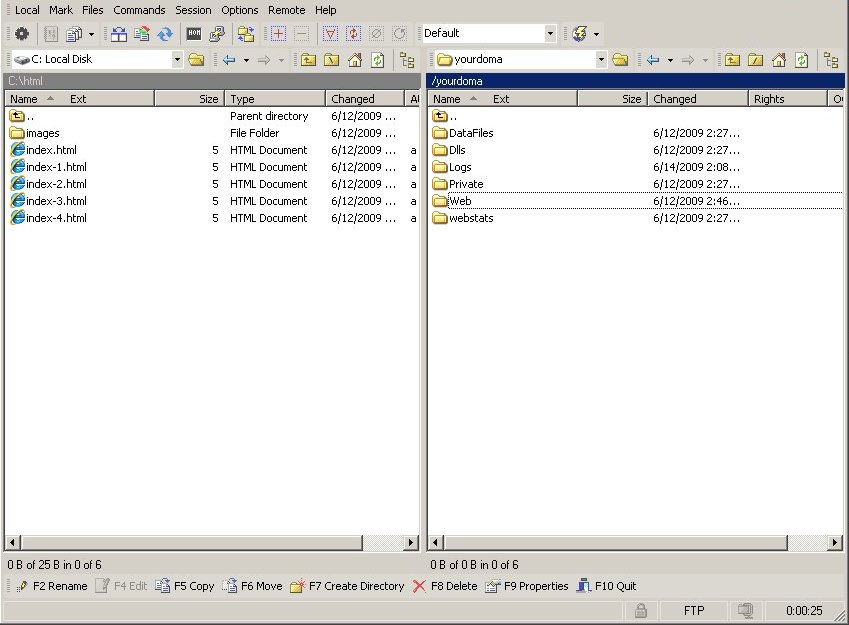This screenshot has width=849, height=625.
Task: Open the terminal console icon
Action: 194,34
